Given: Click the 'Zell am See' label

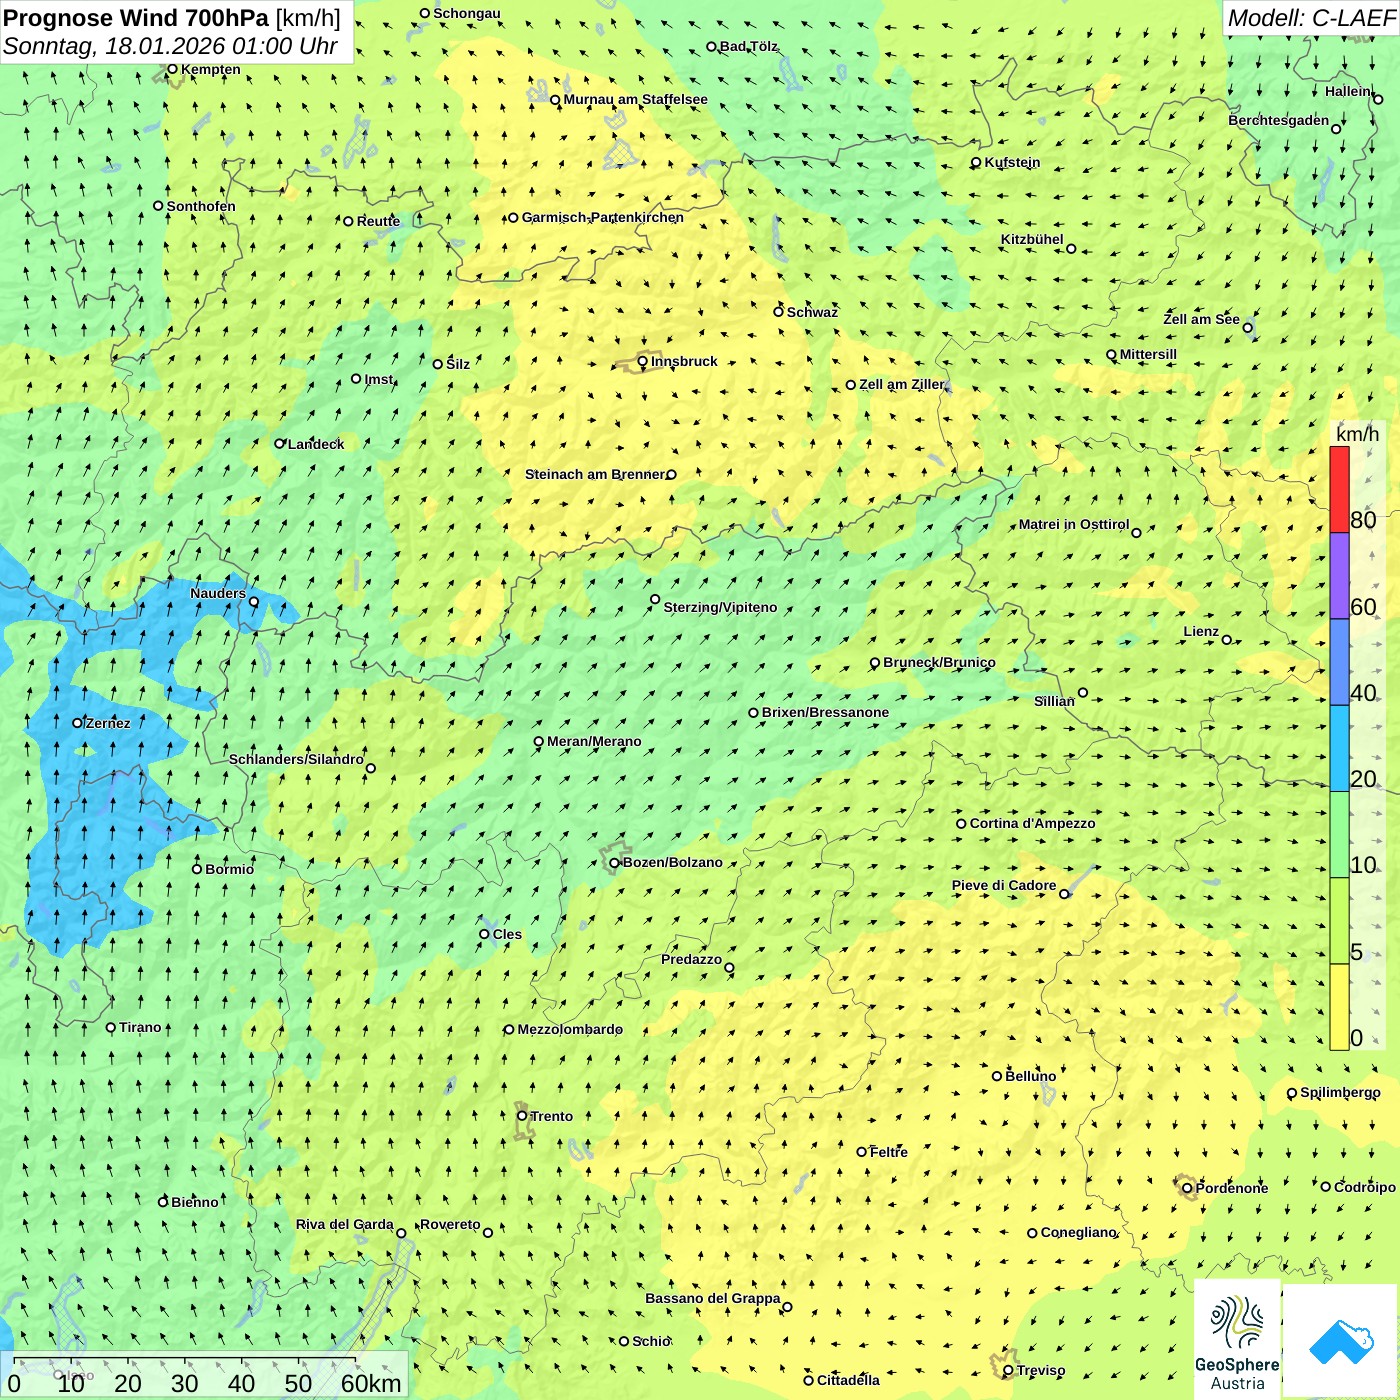Looking at the screenshot, I should (x=1201, y=319).
